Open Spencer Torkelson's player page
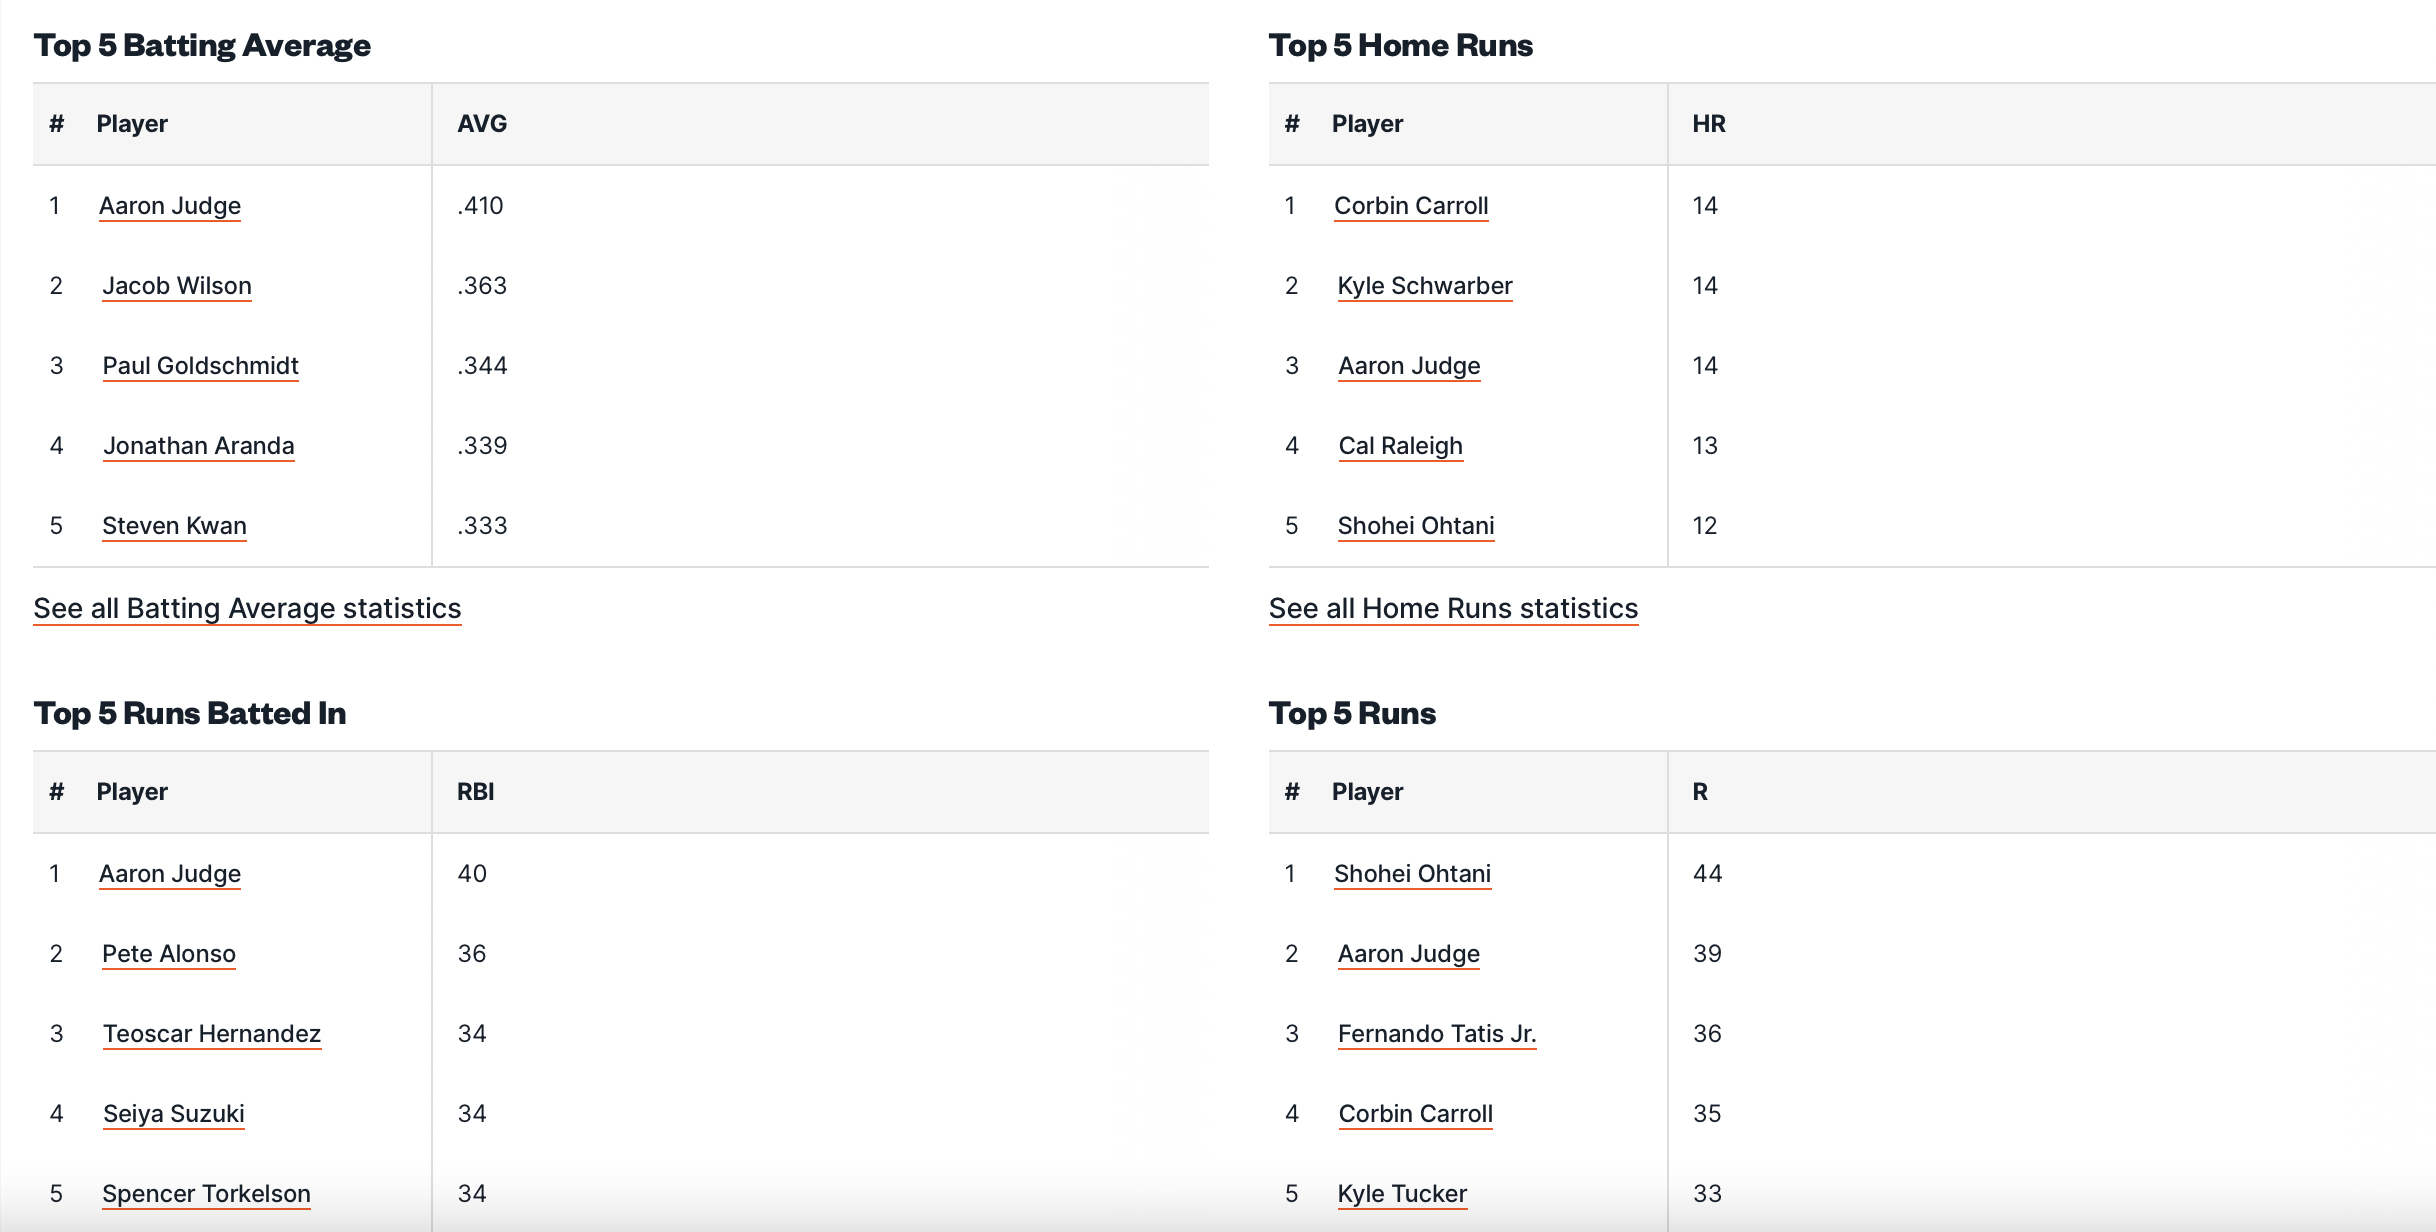The width and height of the screenshot is (2436, 1232). [x=206, y=1194]
